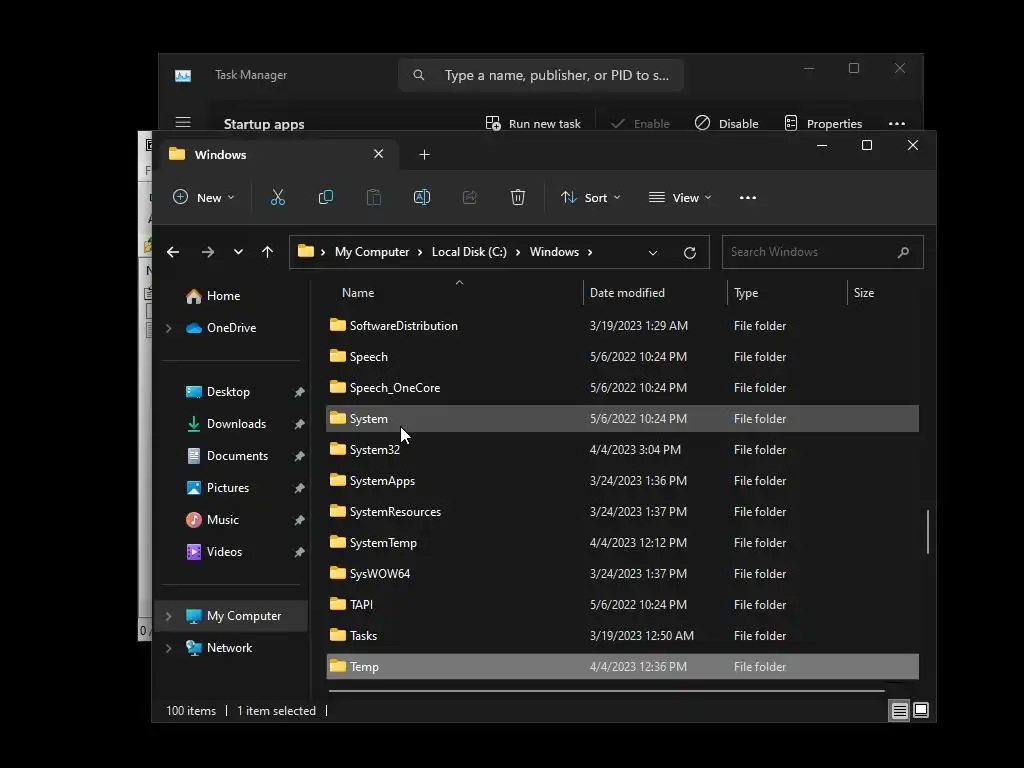Click Run new task in Task Manager
This screenshot has height=768, width=1024.
(x=533, y=123)
